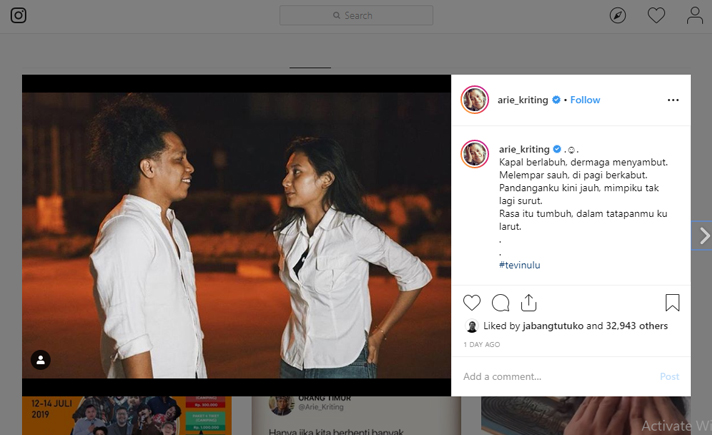Open the ORANG TIMUR tweet background post thumbnail
Image resolution: width=712 pixels, height=435 pixels.
coord(356,415)
